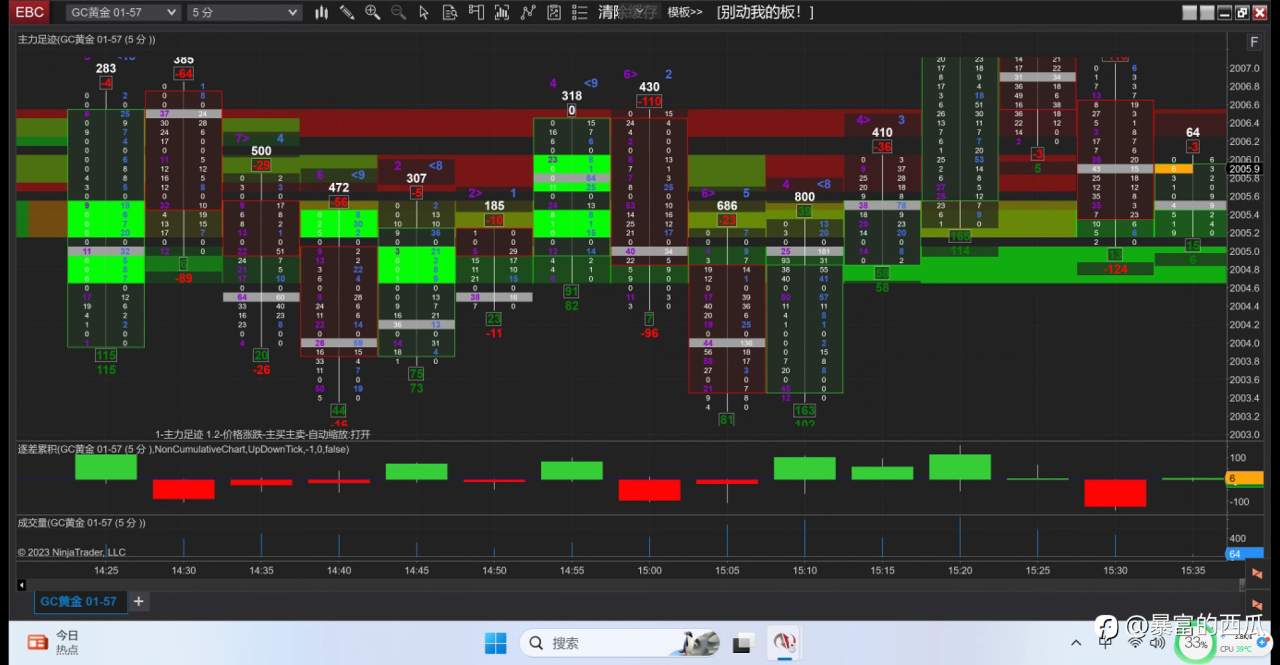Image resolution: width=1280 pixels, height=665 pixels.
Task: Open the indicators icon in toolbar
Action: coord(502,12)
